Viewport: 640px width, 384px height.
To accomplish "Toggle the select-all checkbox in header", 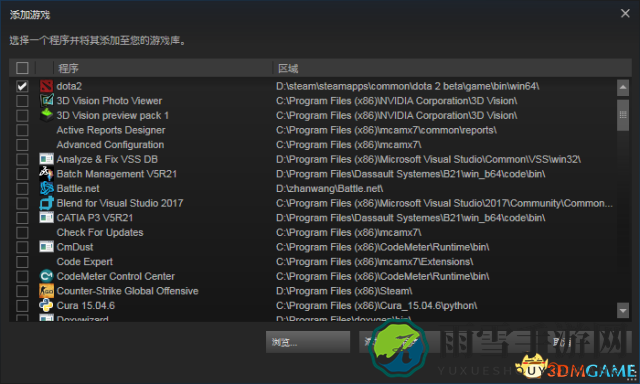I will point(22,68).
